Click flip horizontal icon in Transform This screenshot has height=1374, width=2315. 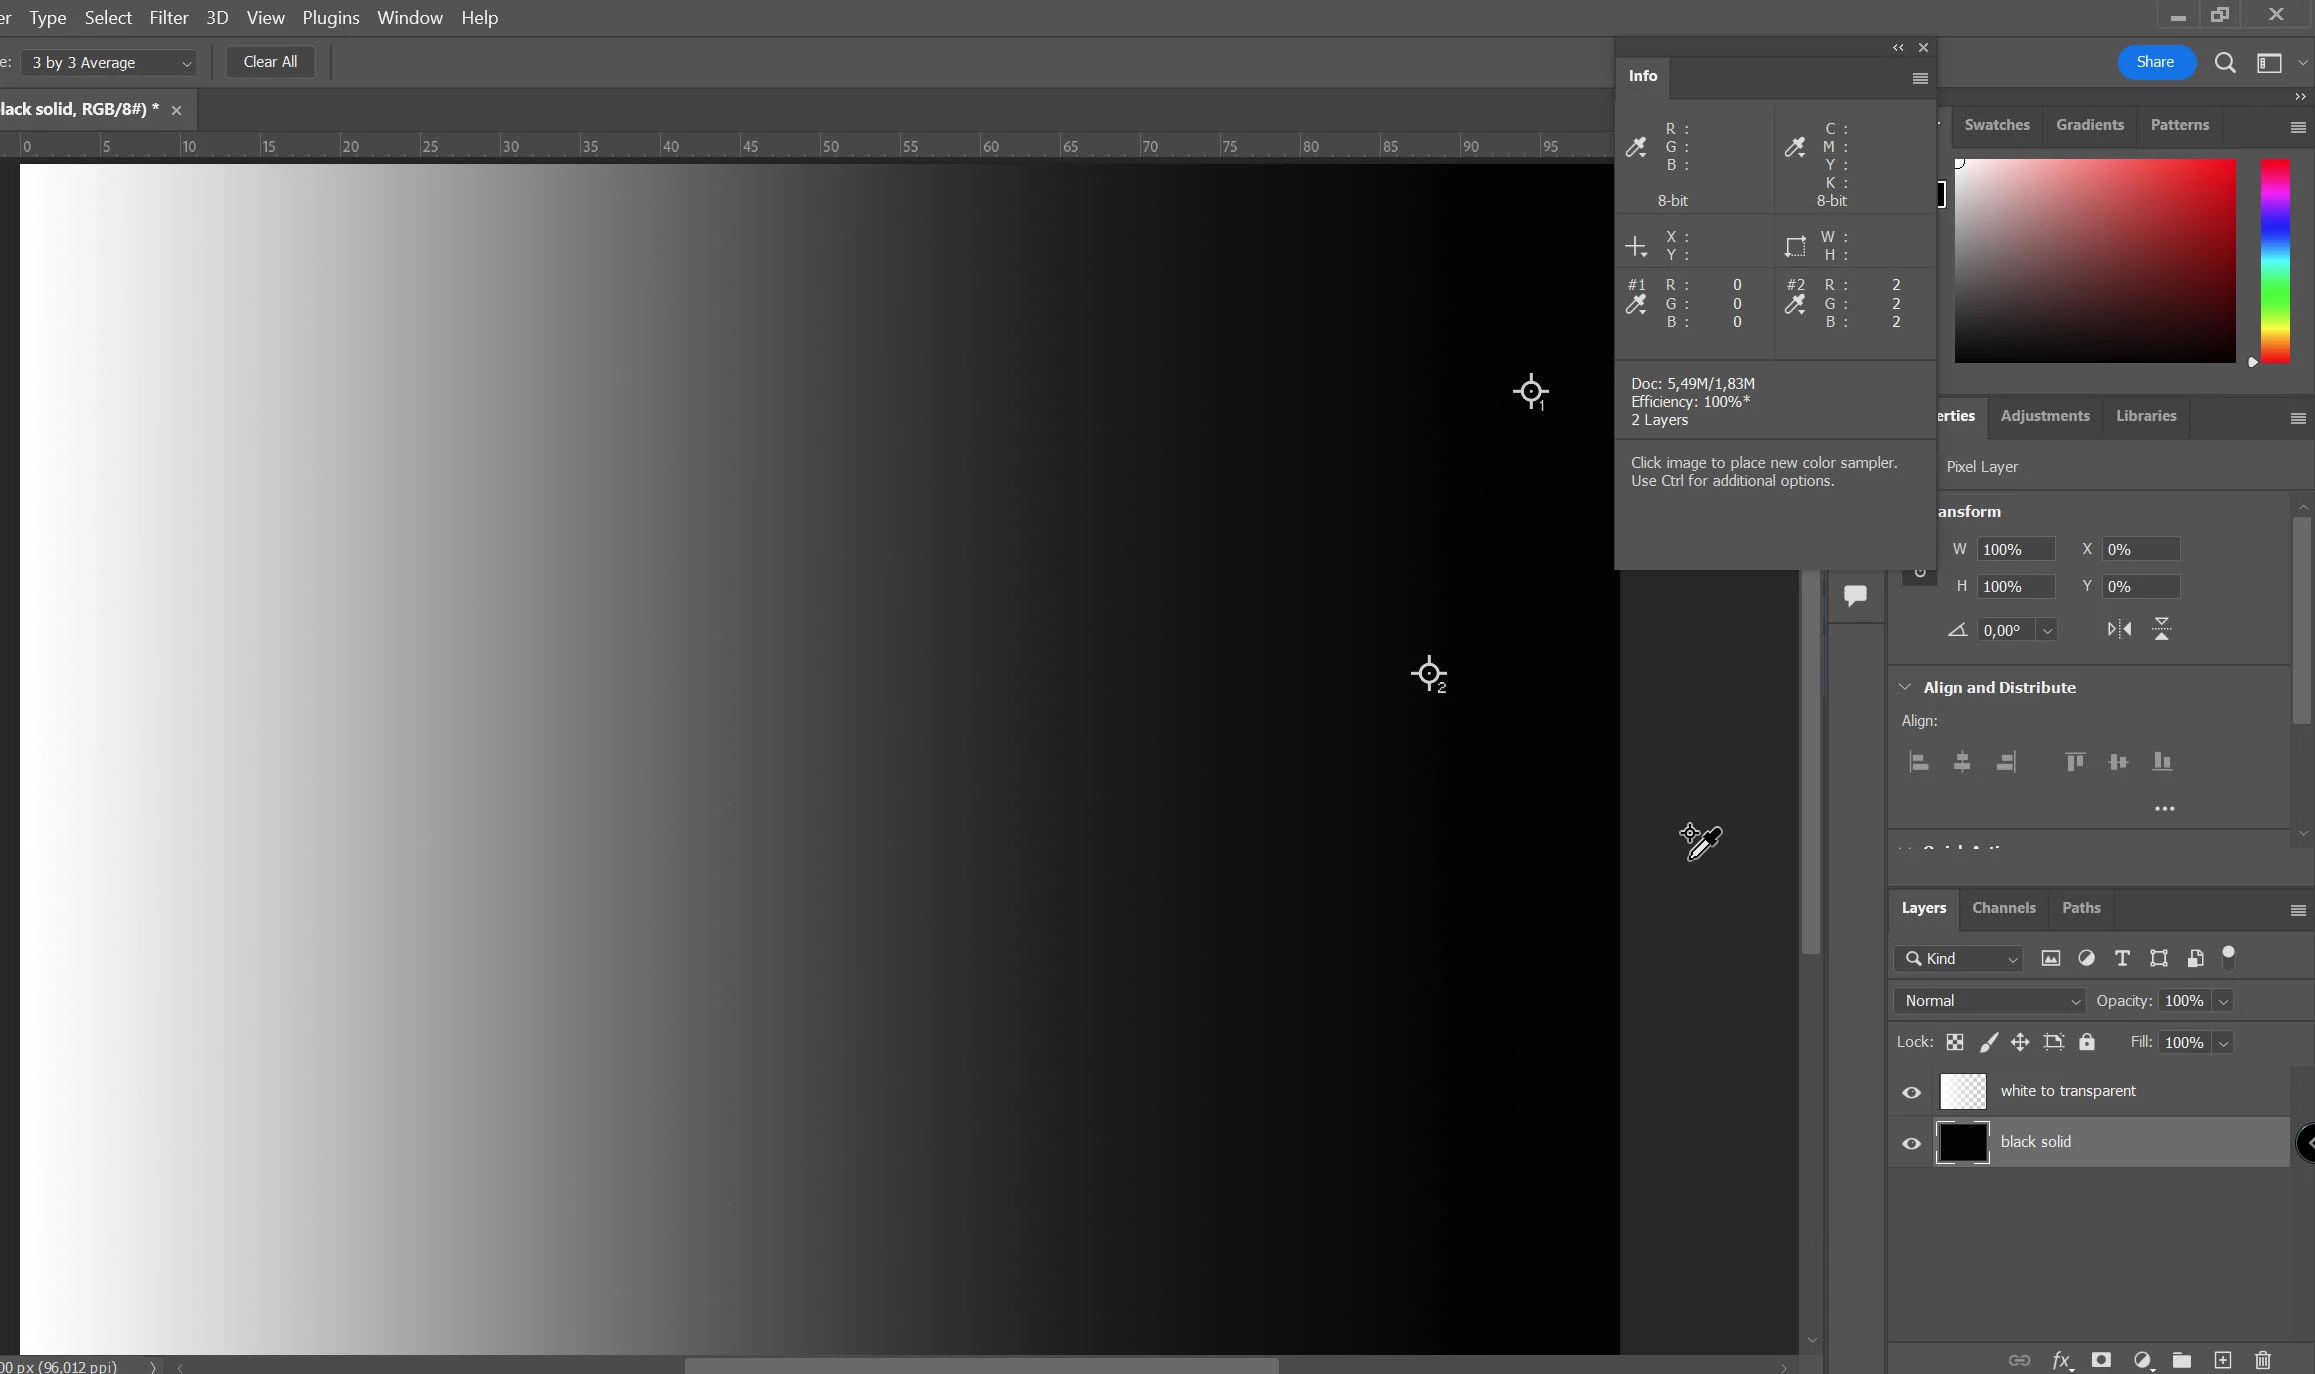coord(2119,629)
